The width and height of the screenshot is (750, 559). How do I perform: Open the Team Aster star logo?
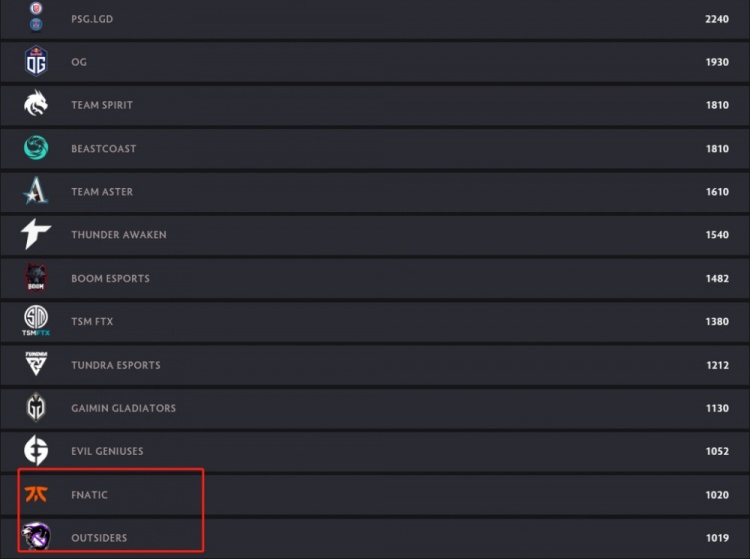click(x=36, y=190)
